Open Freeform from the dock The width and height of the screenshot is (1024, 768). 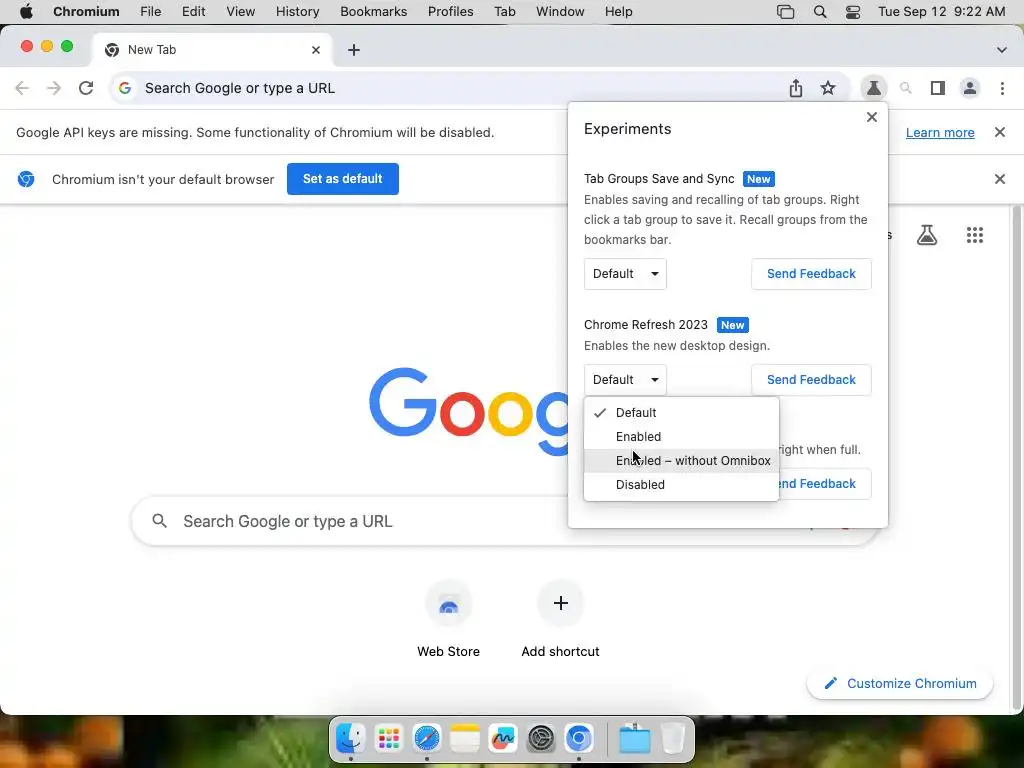click(503, 739)
